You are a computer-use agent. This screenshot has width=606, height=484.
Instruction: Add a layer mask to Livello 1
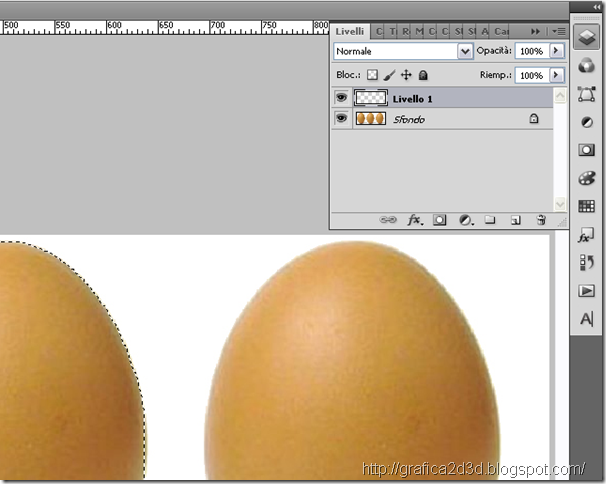click(439, 220)
